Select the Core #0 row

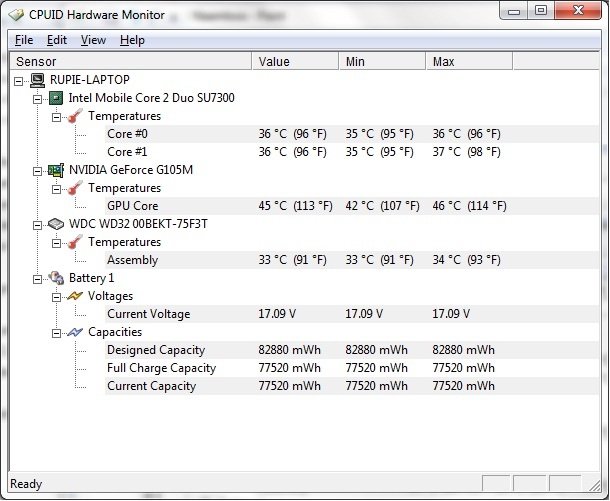pyautogui.click(x=352, y=134)
